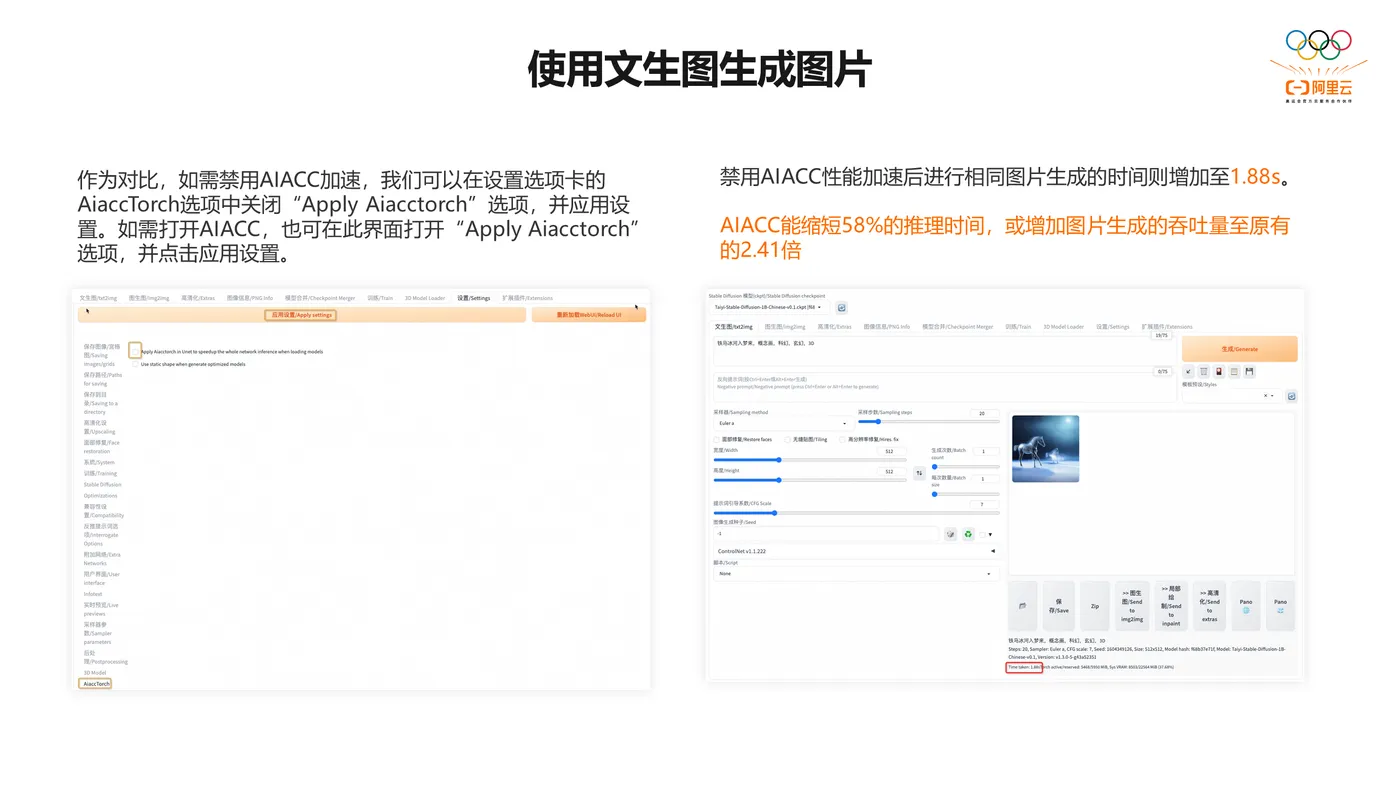Click the x icon to clear Styles selection
1400x788 pixels.
tap(1265, 396)
